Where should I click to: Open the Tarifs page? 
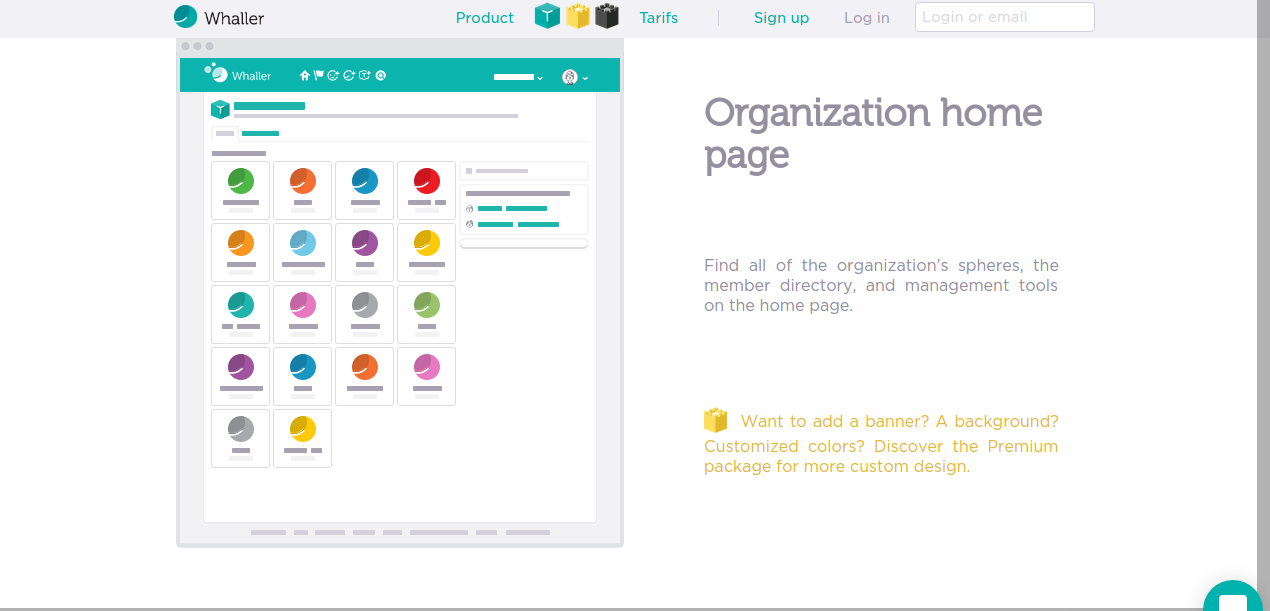pyautogui.click(x=659, y=18)
